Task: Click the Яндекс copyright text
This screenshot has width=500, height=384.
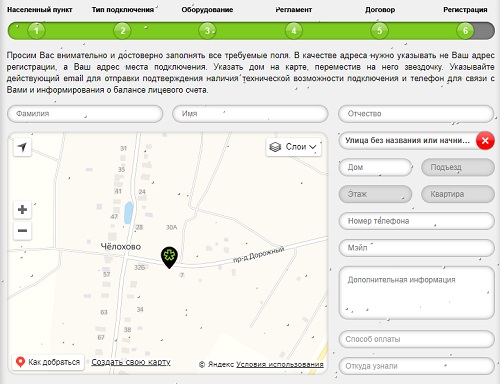Action: (217, 364)
